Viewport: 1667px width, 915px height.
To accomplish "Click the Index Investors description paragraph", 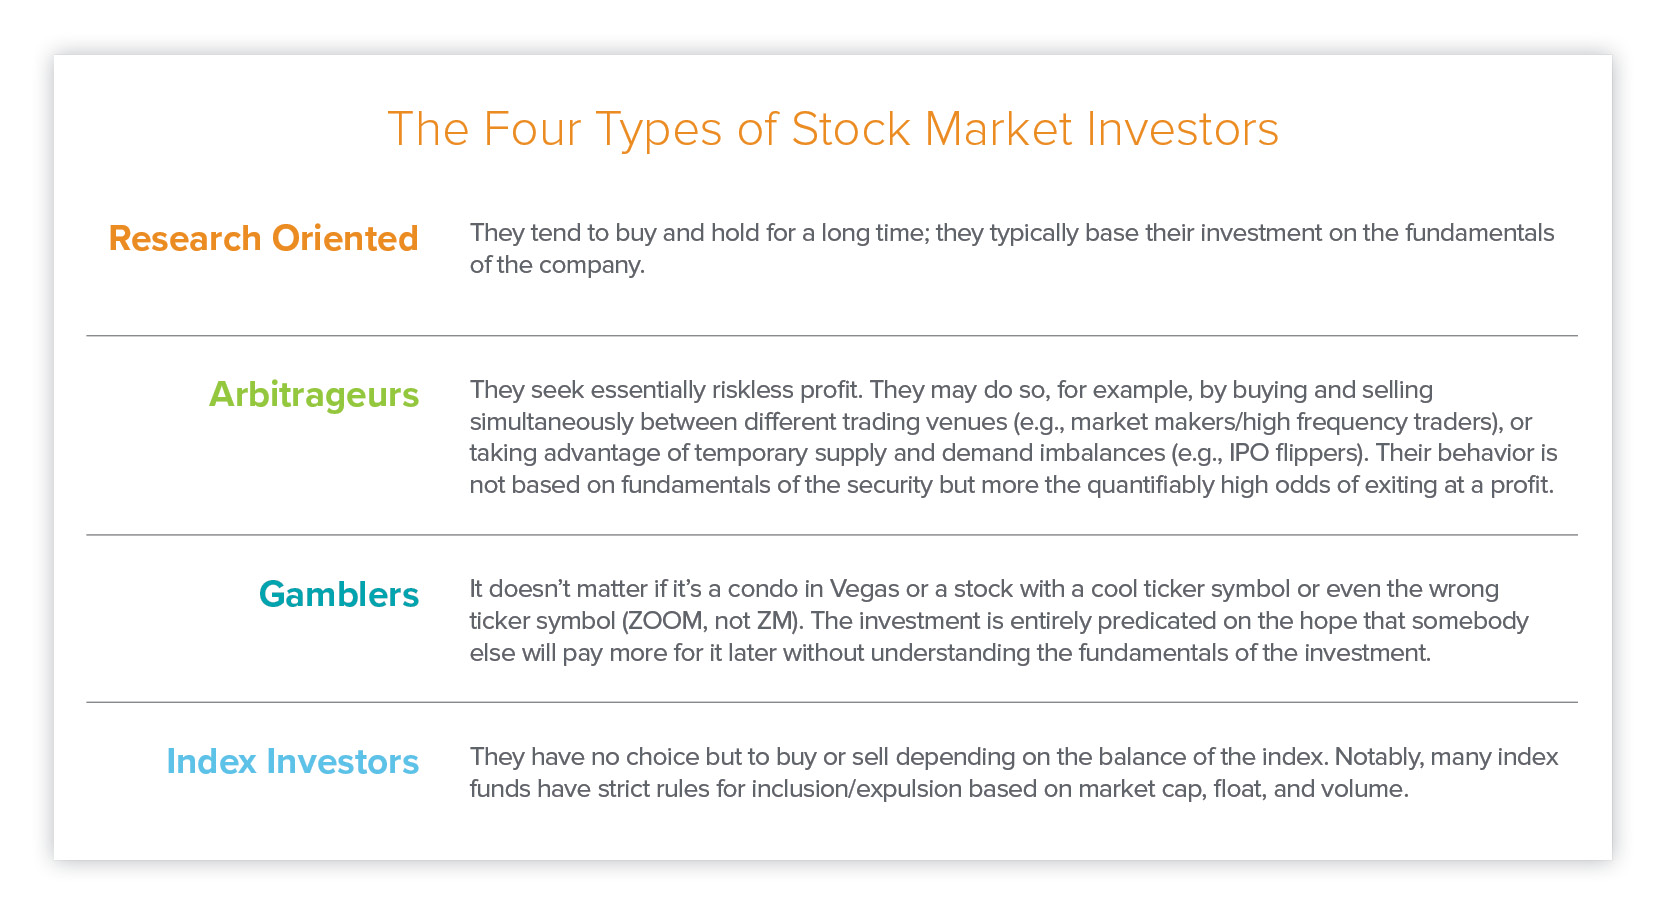I will tap(1013, 773).
